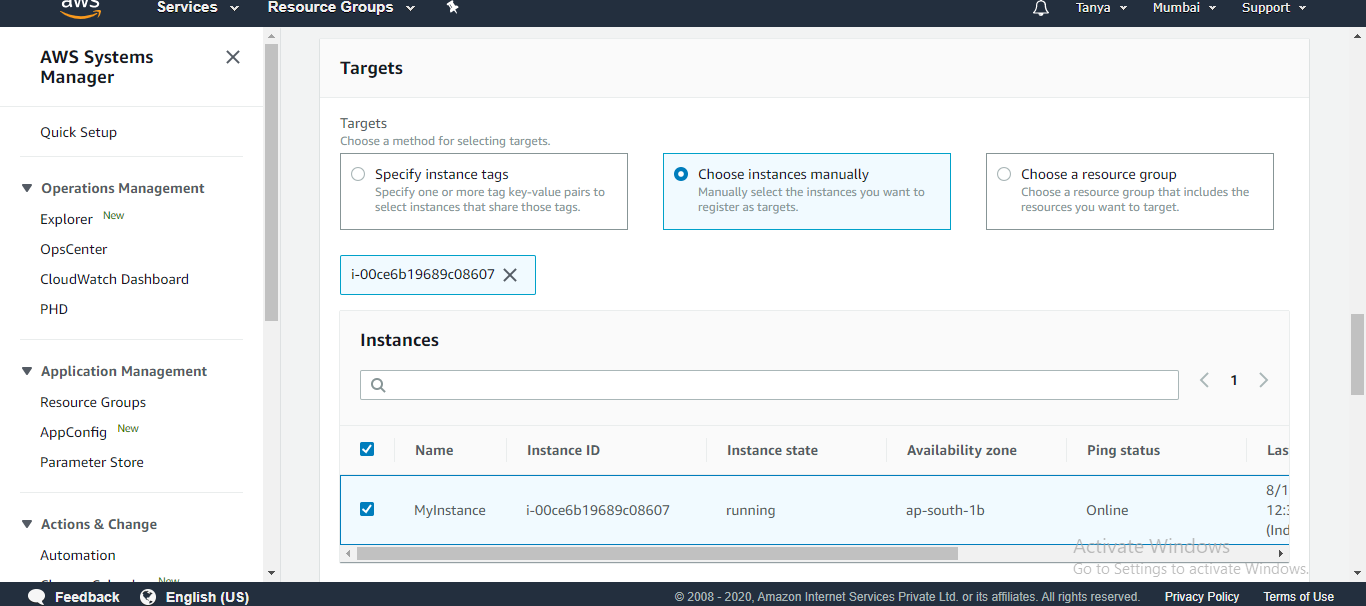The height and width of the screenshot is (606, 1366).
Task: Click the Instance ID column header
Action: coord(563,450)
